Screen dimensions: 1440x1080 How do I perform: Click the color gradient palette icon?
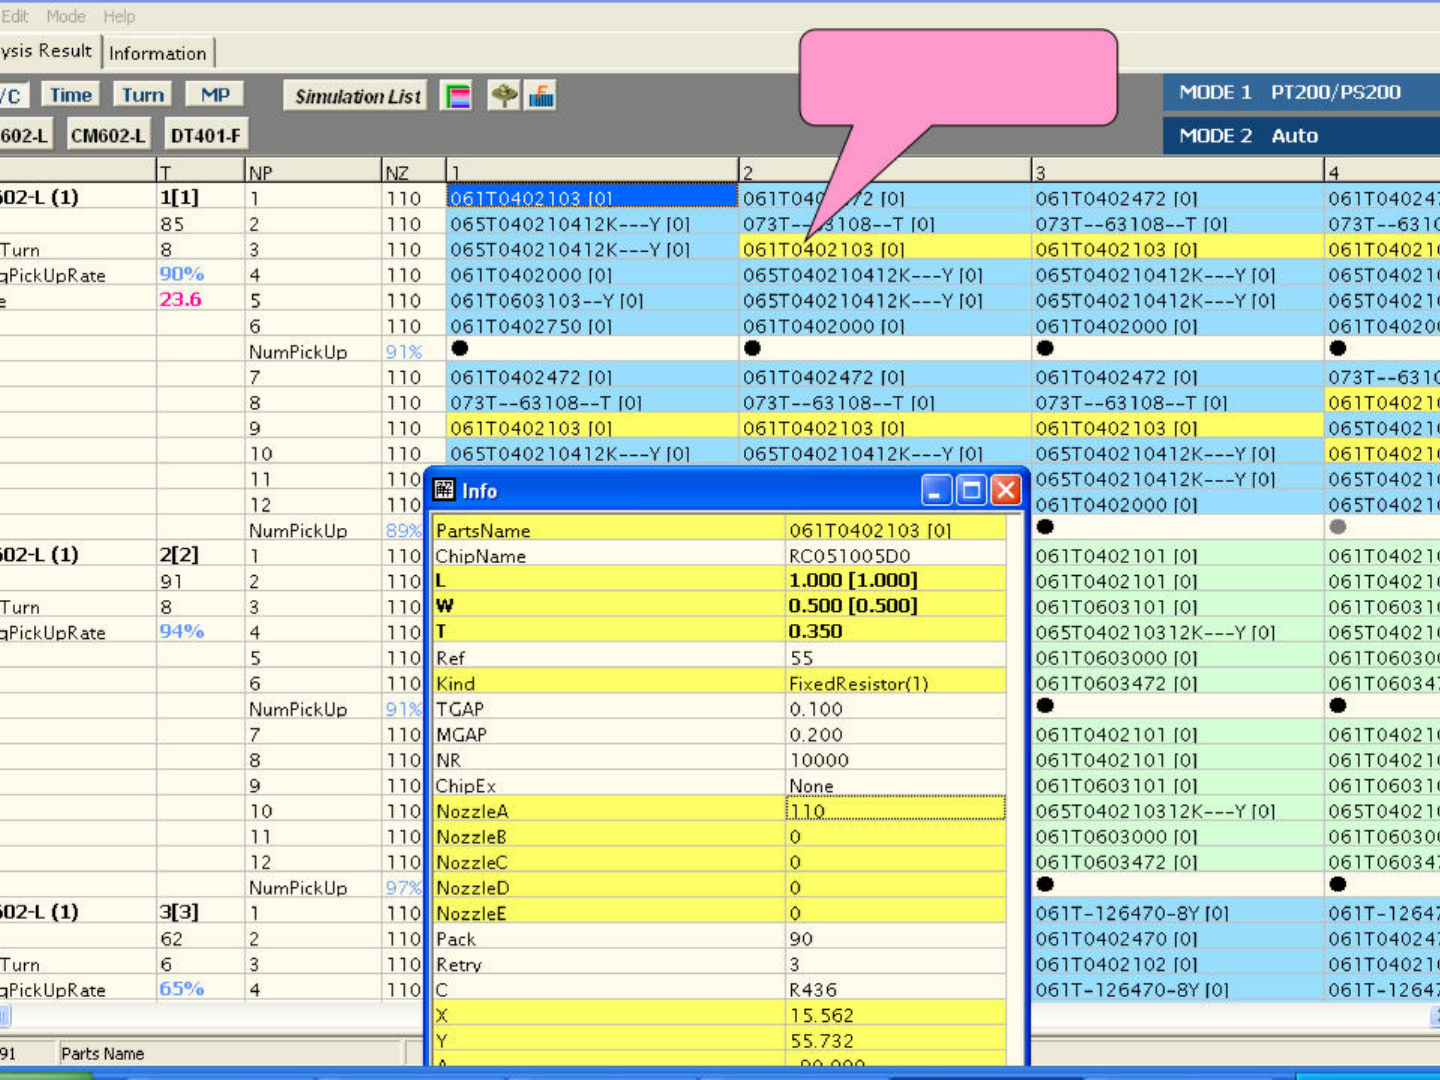pyautogui.click(x=457, y=96)
